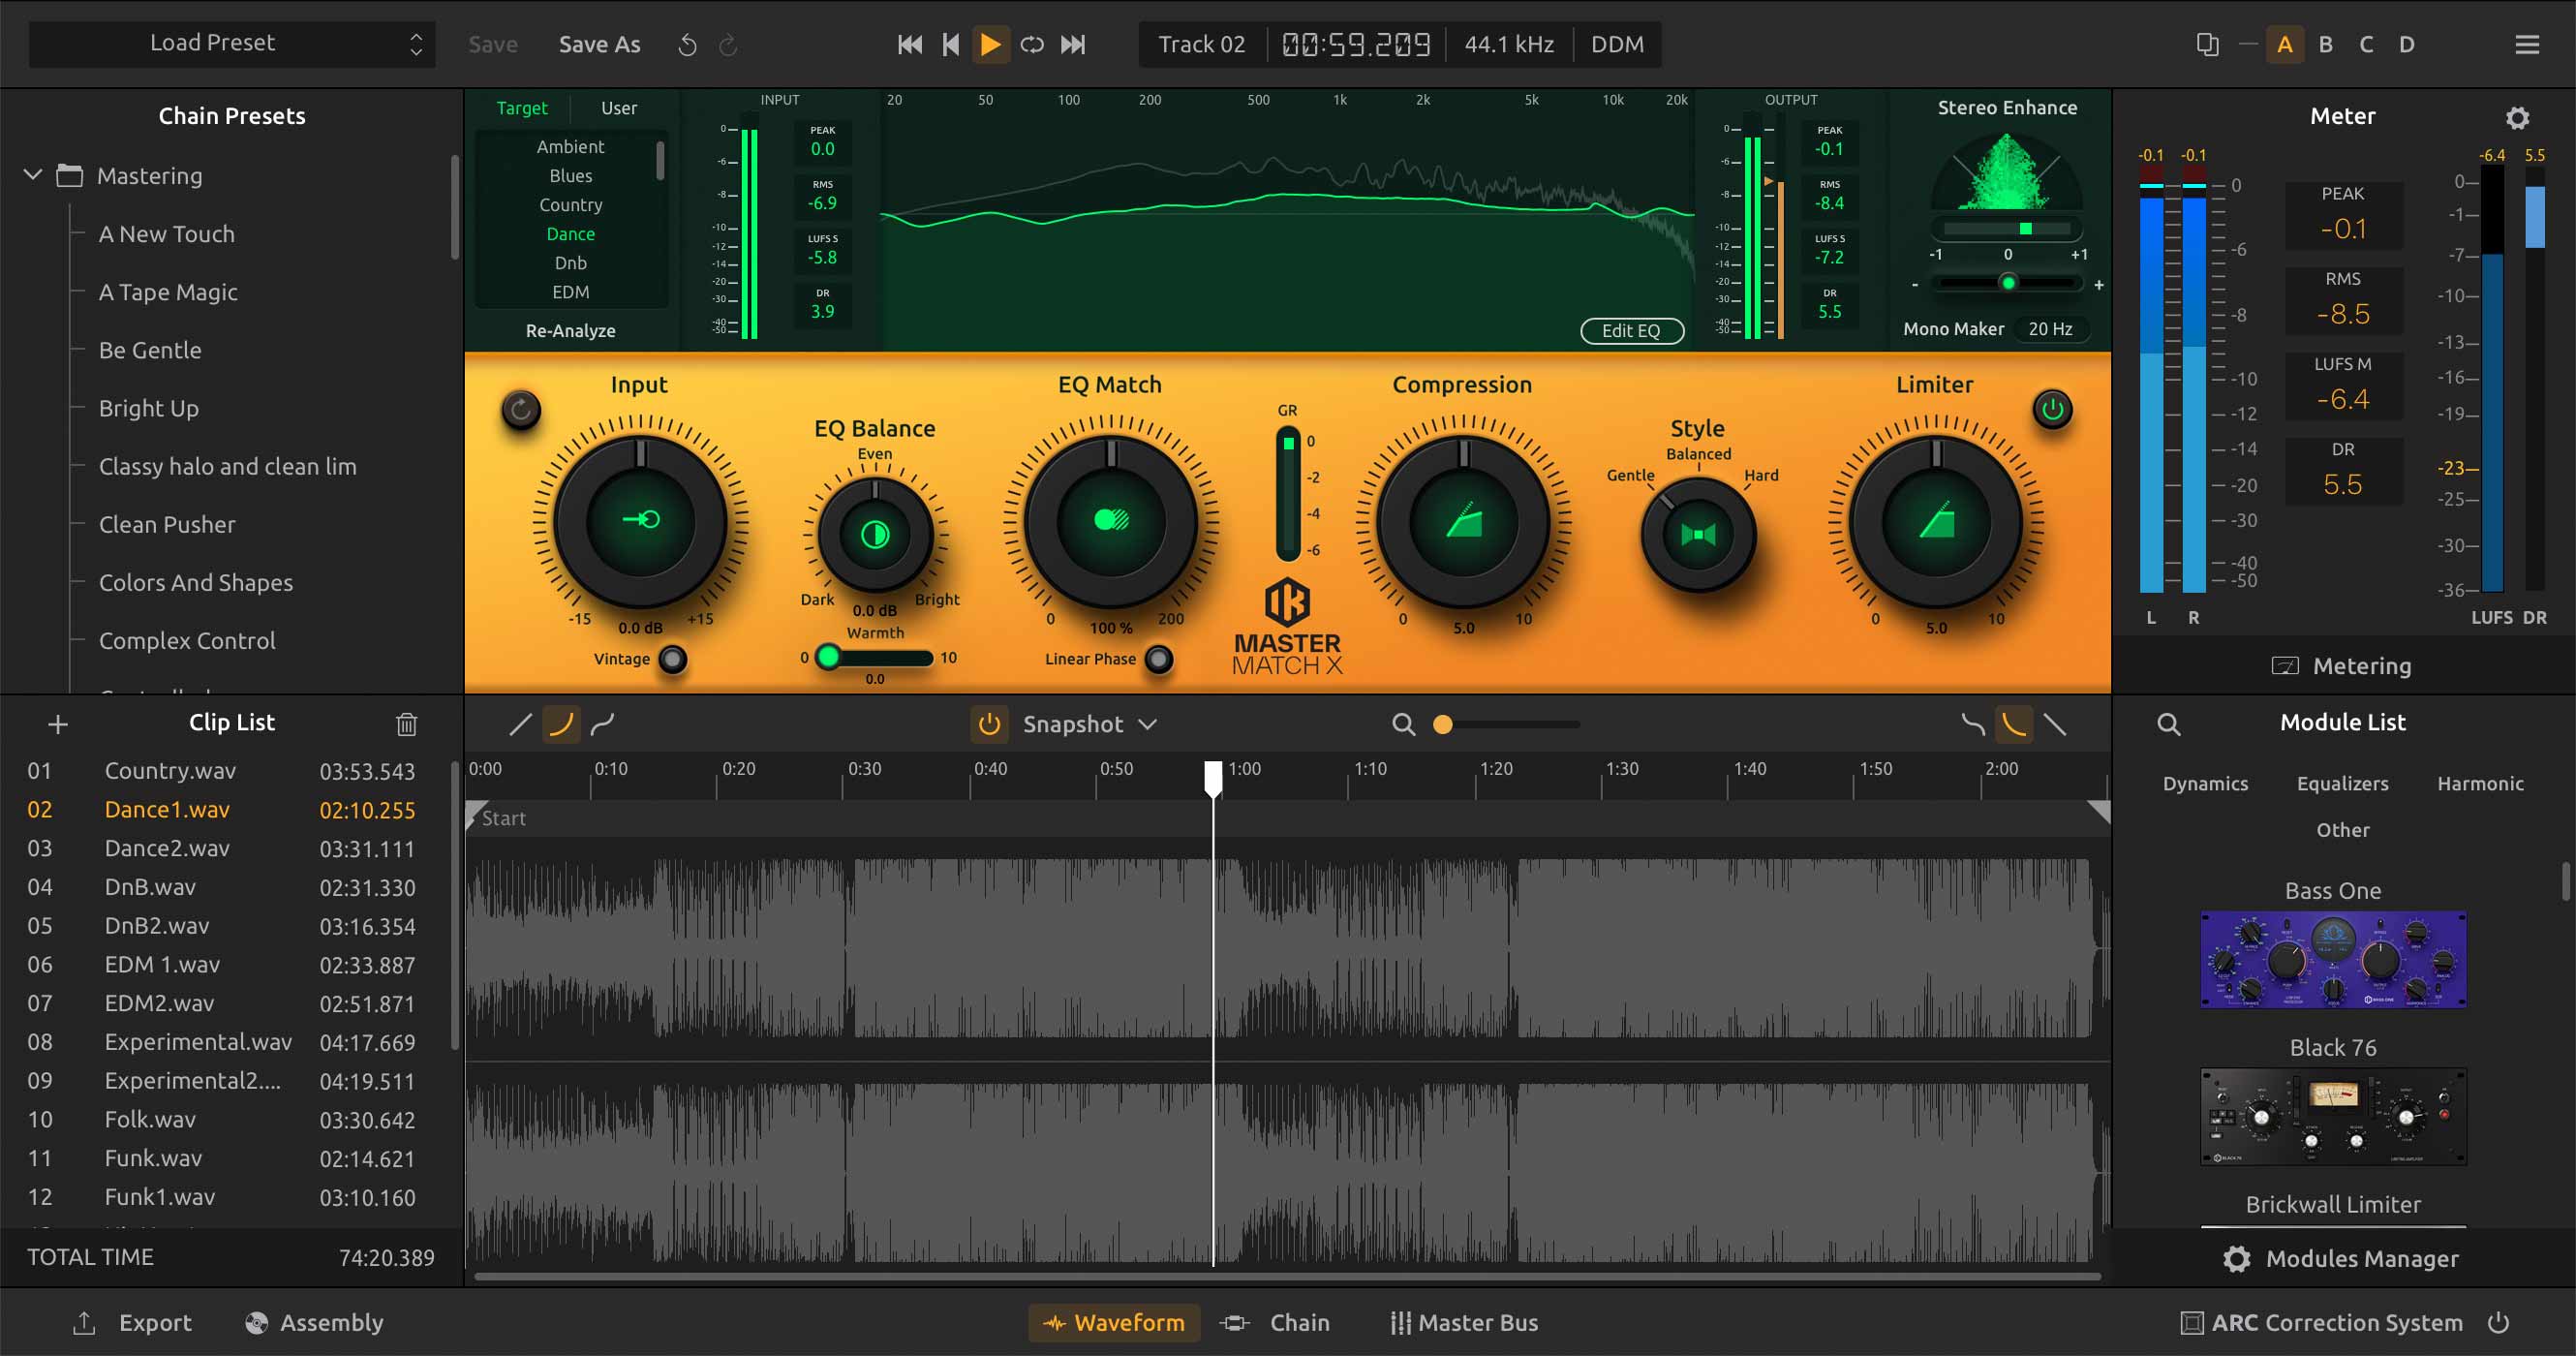Click the Edit EQ button
2576x1356 pixels.
tap(1632, 330)
